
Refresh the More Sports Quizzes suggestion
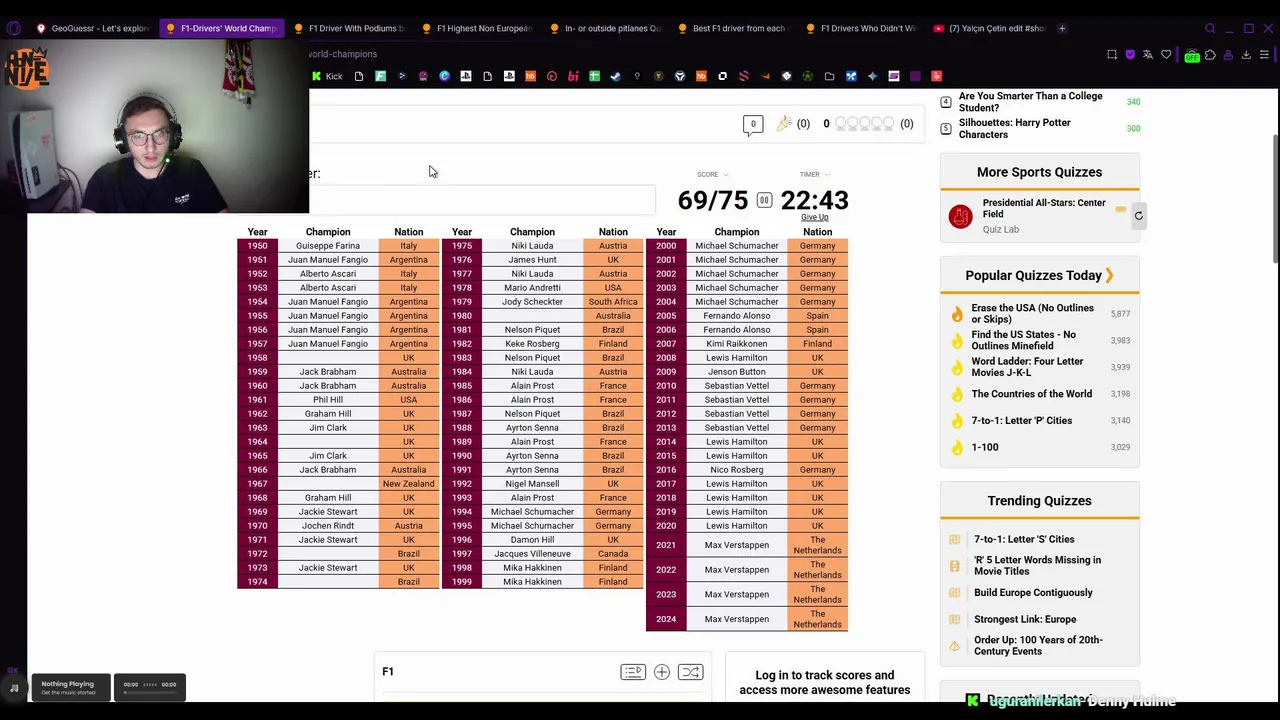click(x=1138, y=216)
